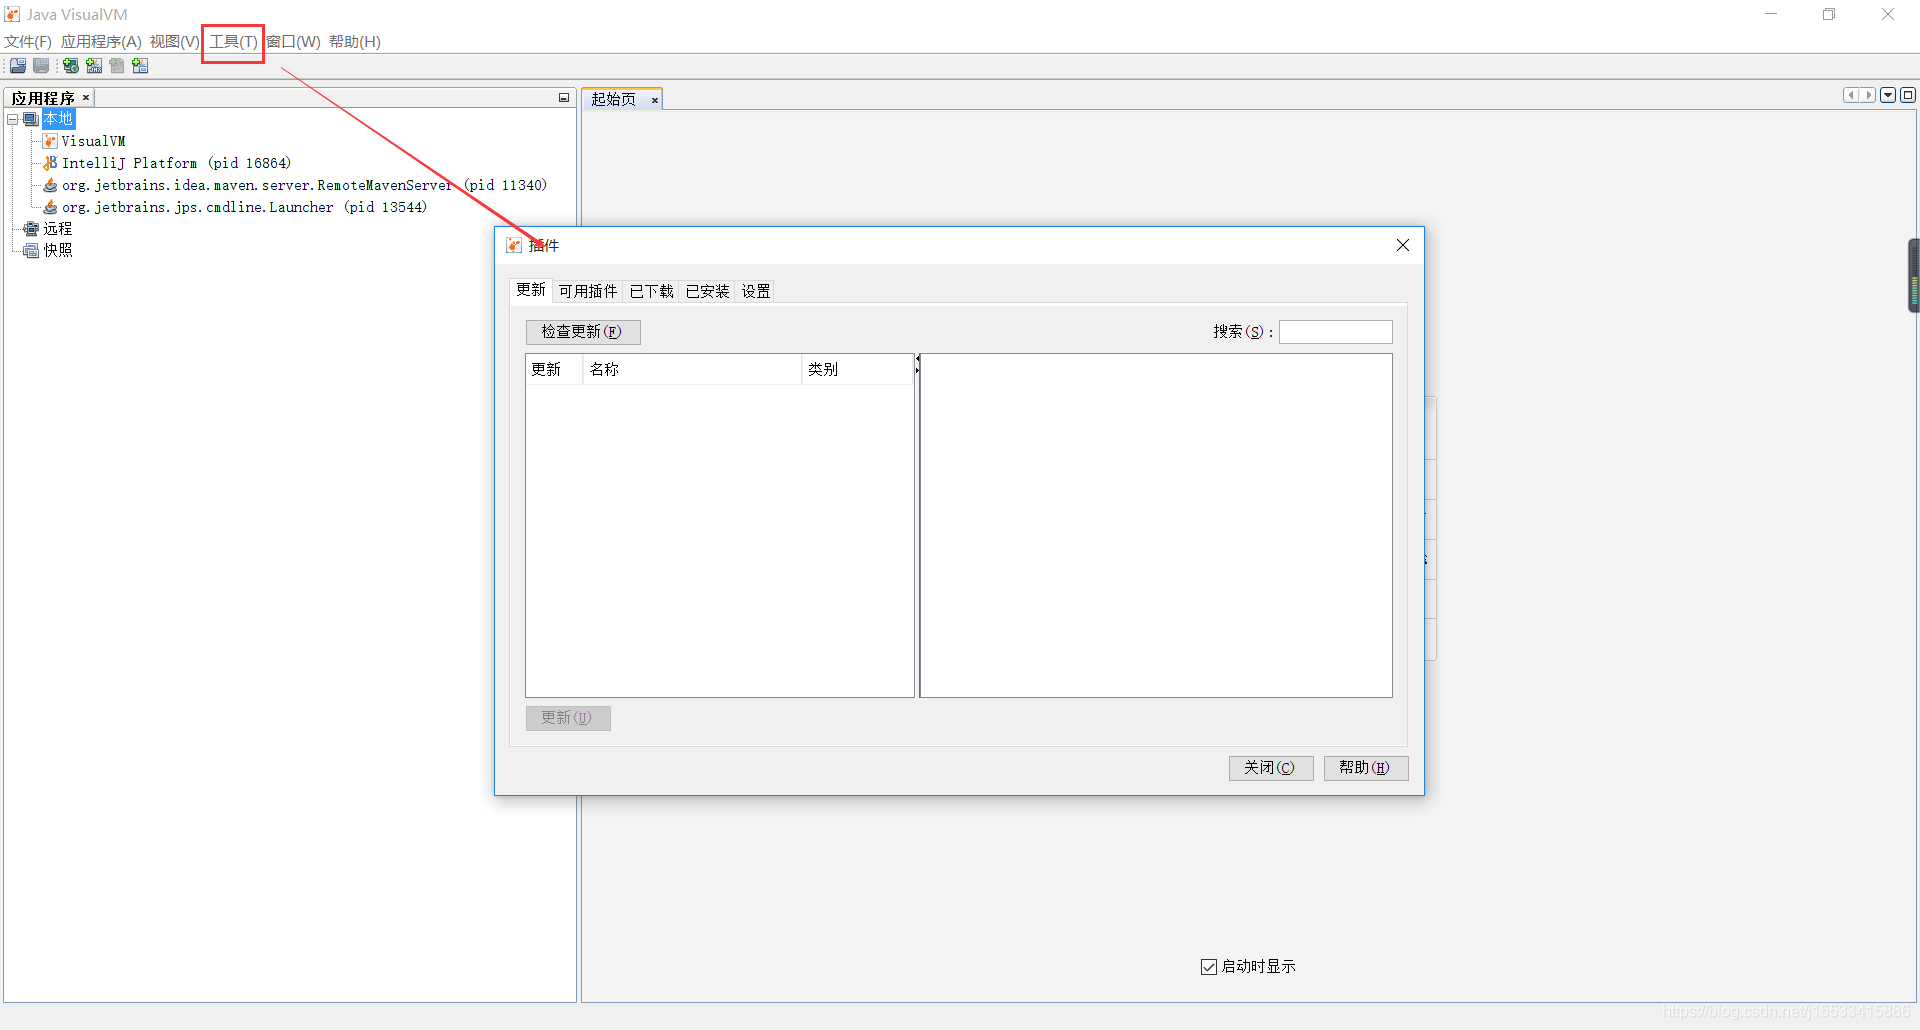Viewport: 1920px width, 1030px height.
Task: Click the 检查更新(F) button
Action: [583, 332]
